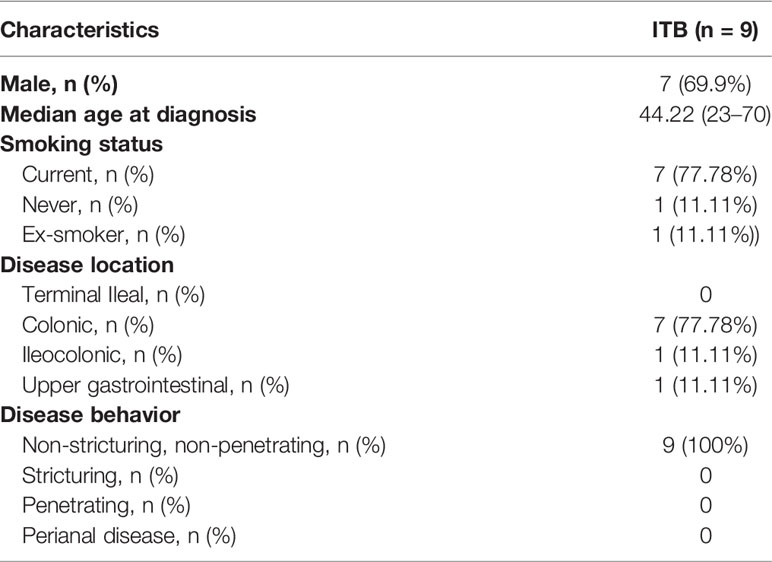Select the value 7 (69.9%)
Screen dimensions: 772x562
pyautogui.click(x=706, y=84)
